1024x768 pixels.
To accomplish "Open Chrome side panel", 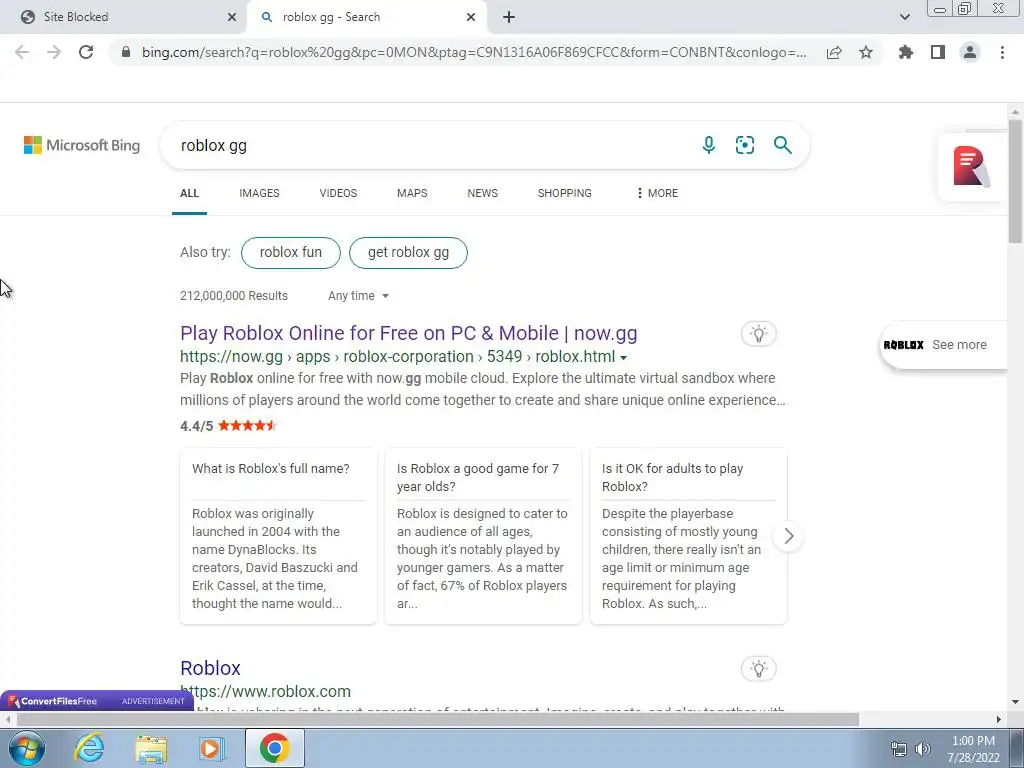I will [x=938, y=52].
